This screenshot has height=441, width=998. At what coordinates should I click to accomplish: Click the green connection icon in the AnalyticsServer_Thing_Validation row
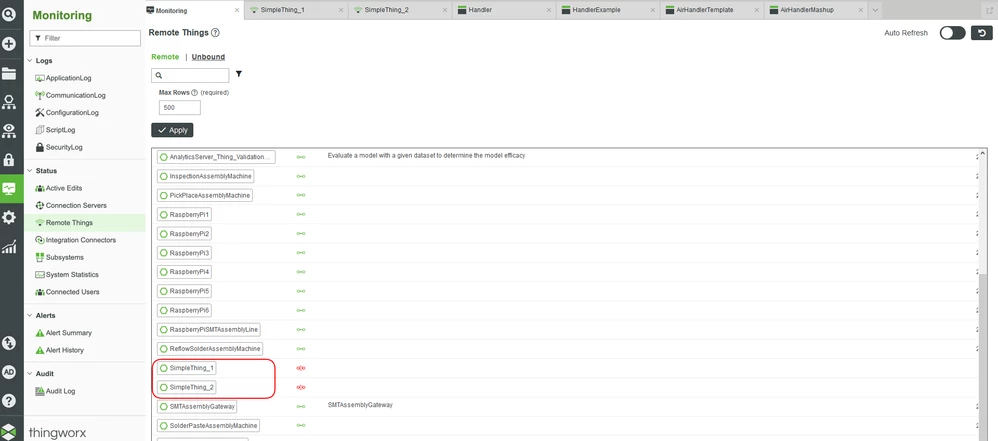click(301, 157)
